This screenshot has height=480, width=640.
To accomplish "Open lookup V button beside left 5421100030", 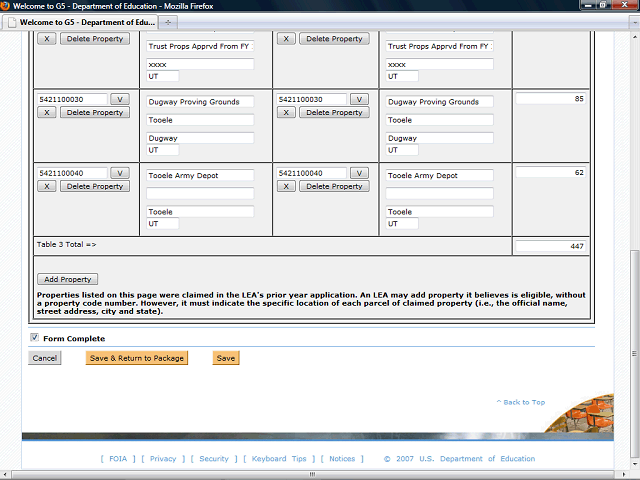I will pyautogui.click(x=120, y=99).
